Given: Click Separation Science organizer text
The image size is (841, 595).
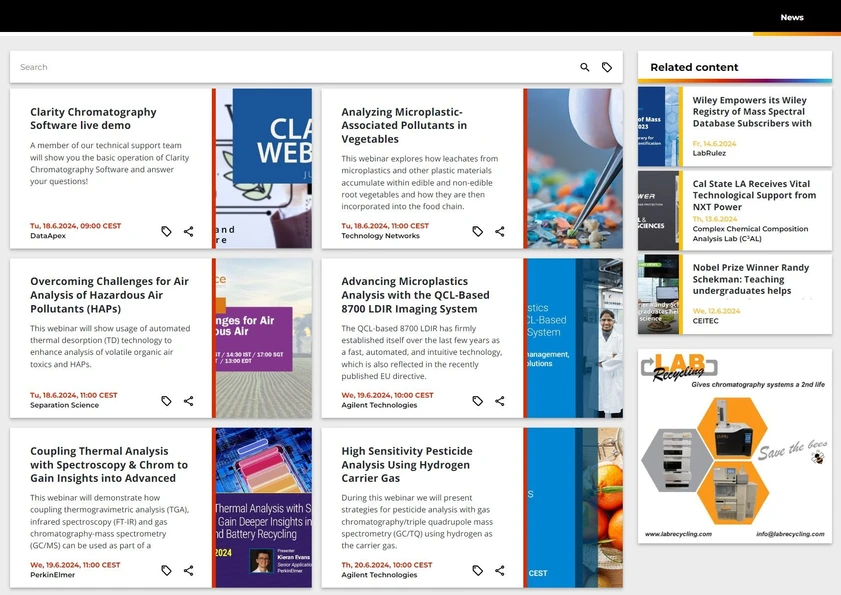Looking at the screenshot, I should [64, 405].
